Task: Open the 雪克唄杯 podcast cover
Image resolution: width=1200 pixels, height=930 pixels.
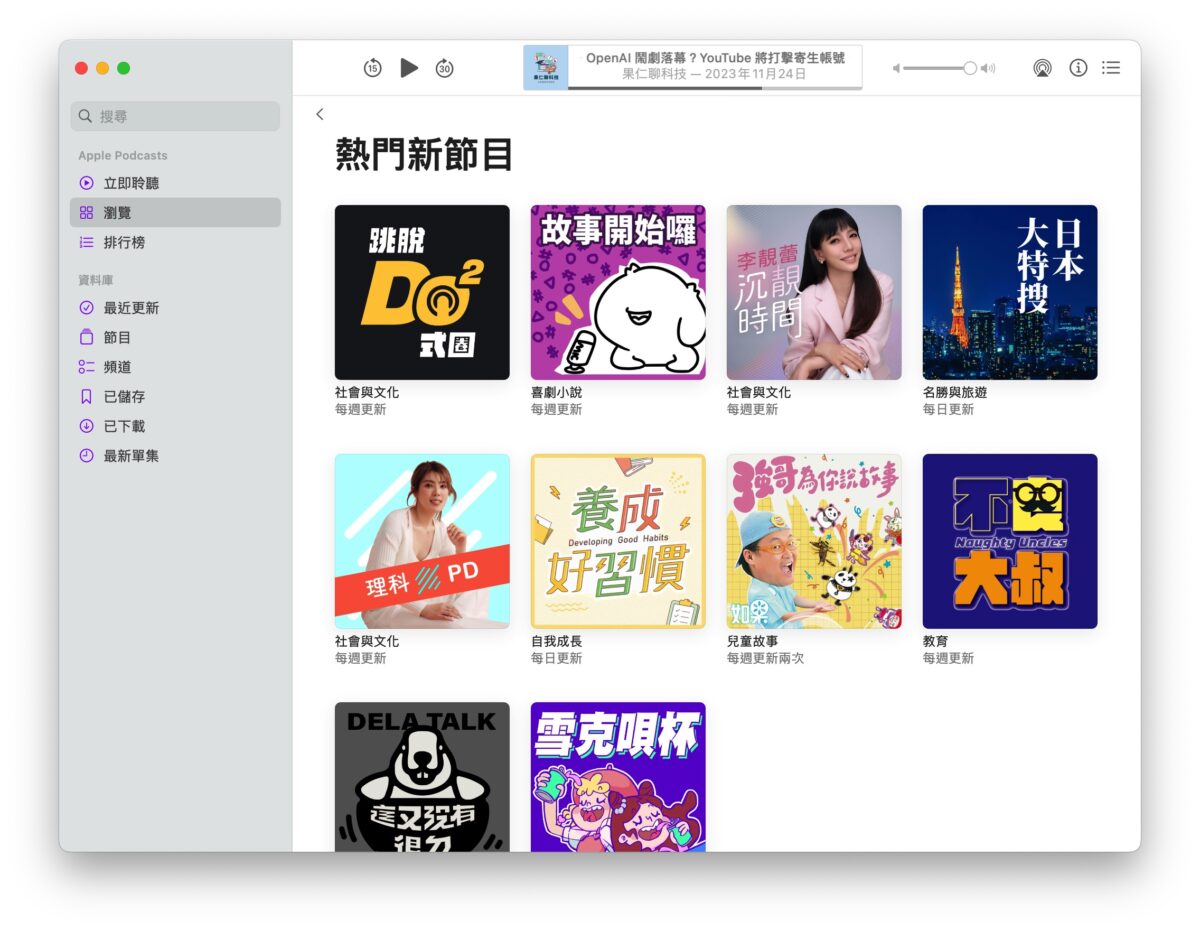Action: 618,777
